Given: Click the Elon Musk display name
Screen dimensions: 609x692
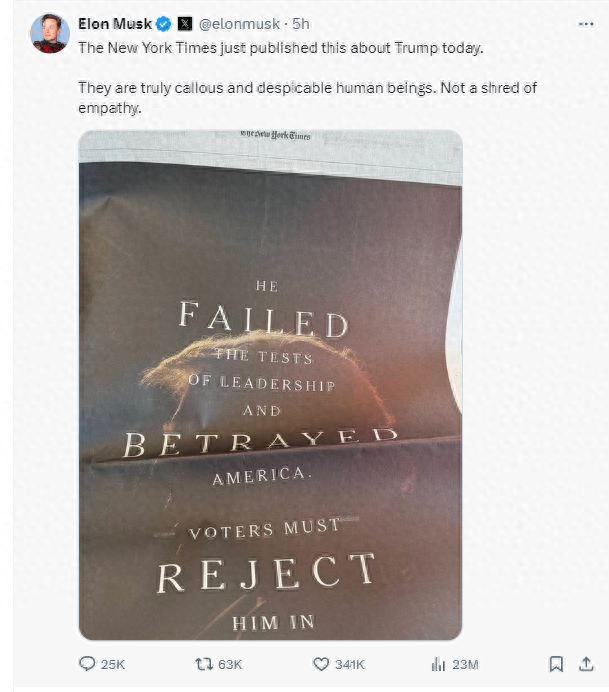Looking at the screenshot, I should point(114,23).
